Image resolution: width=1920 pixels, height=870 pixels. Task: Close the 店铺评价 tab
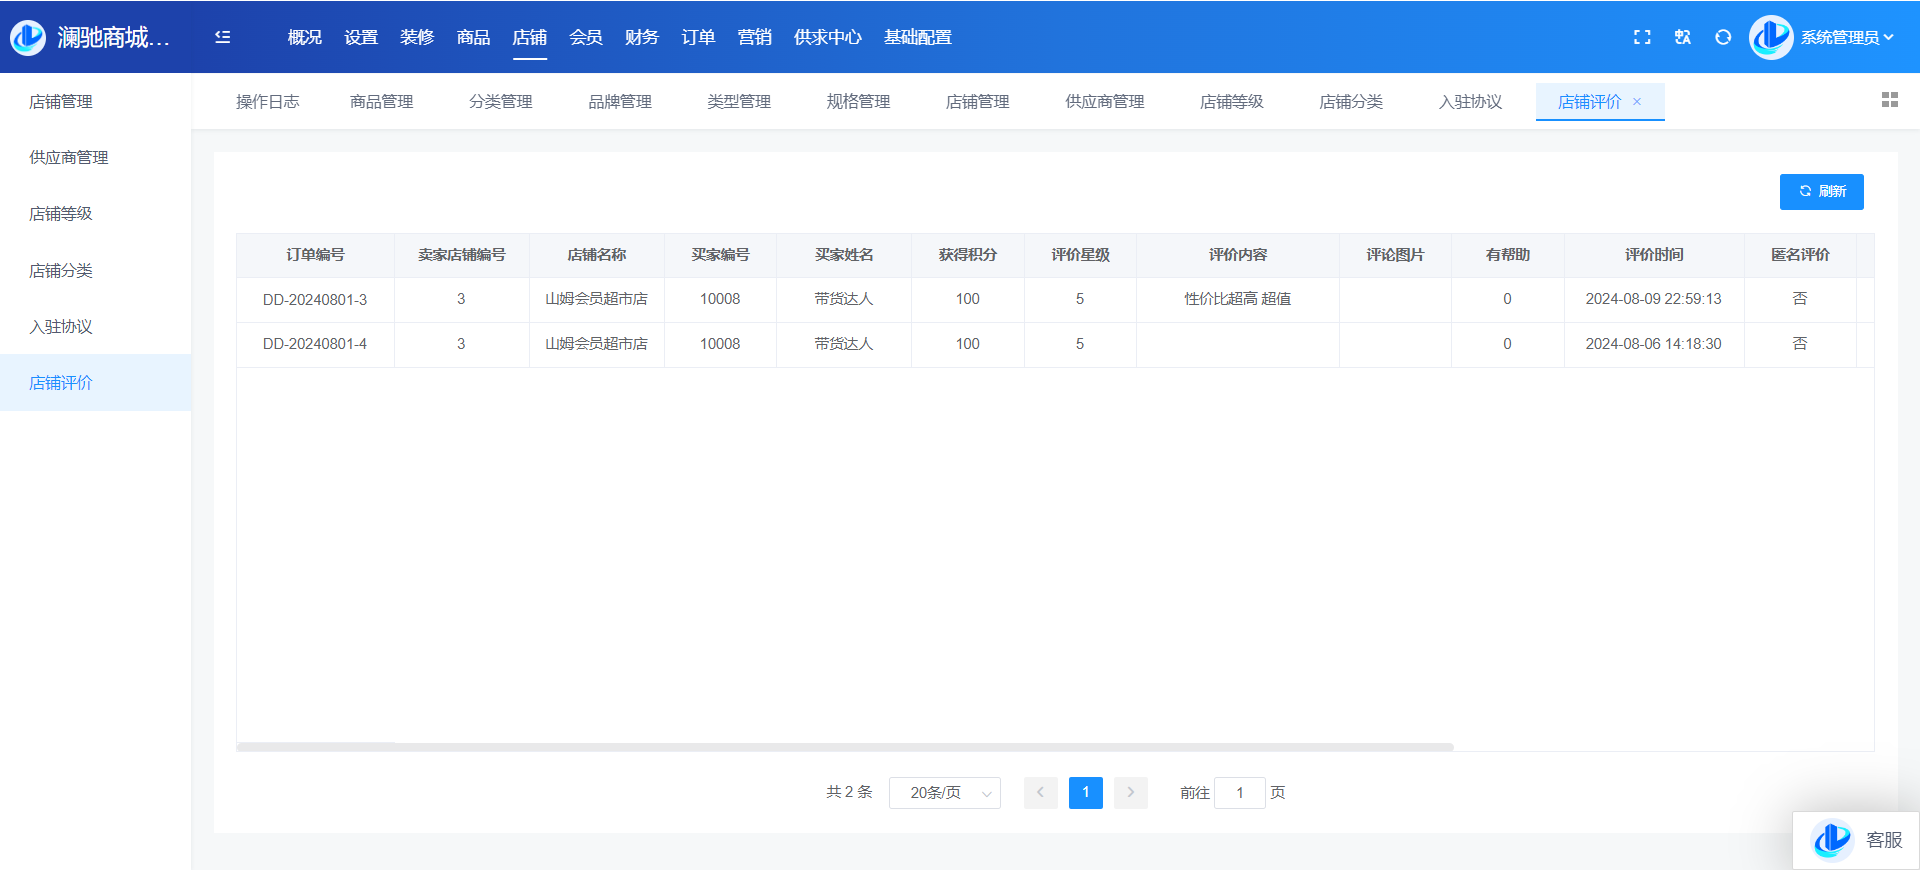pyautogui.click(x=1637, y=102)
